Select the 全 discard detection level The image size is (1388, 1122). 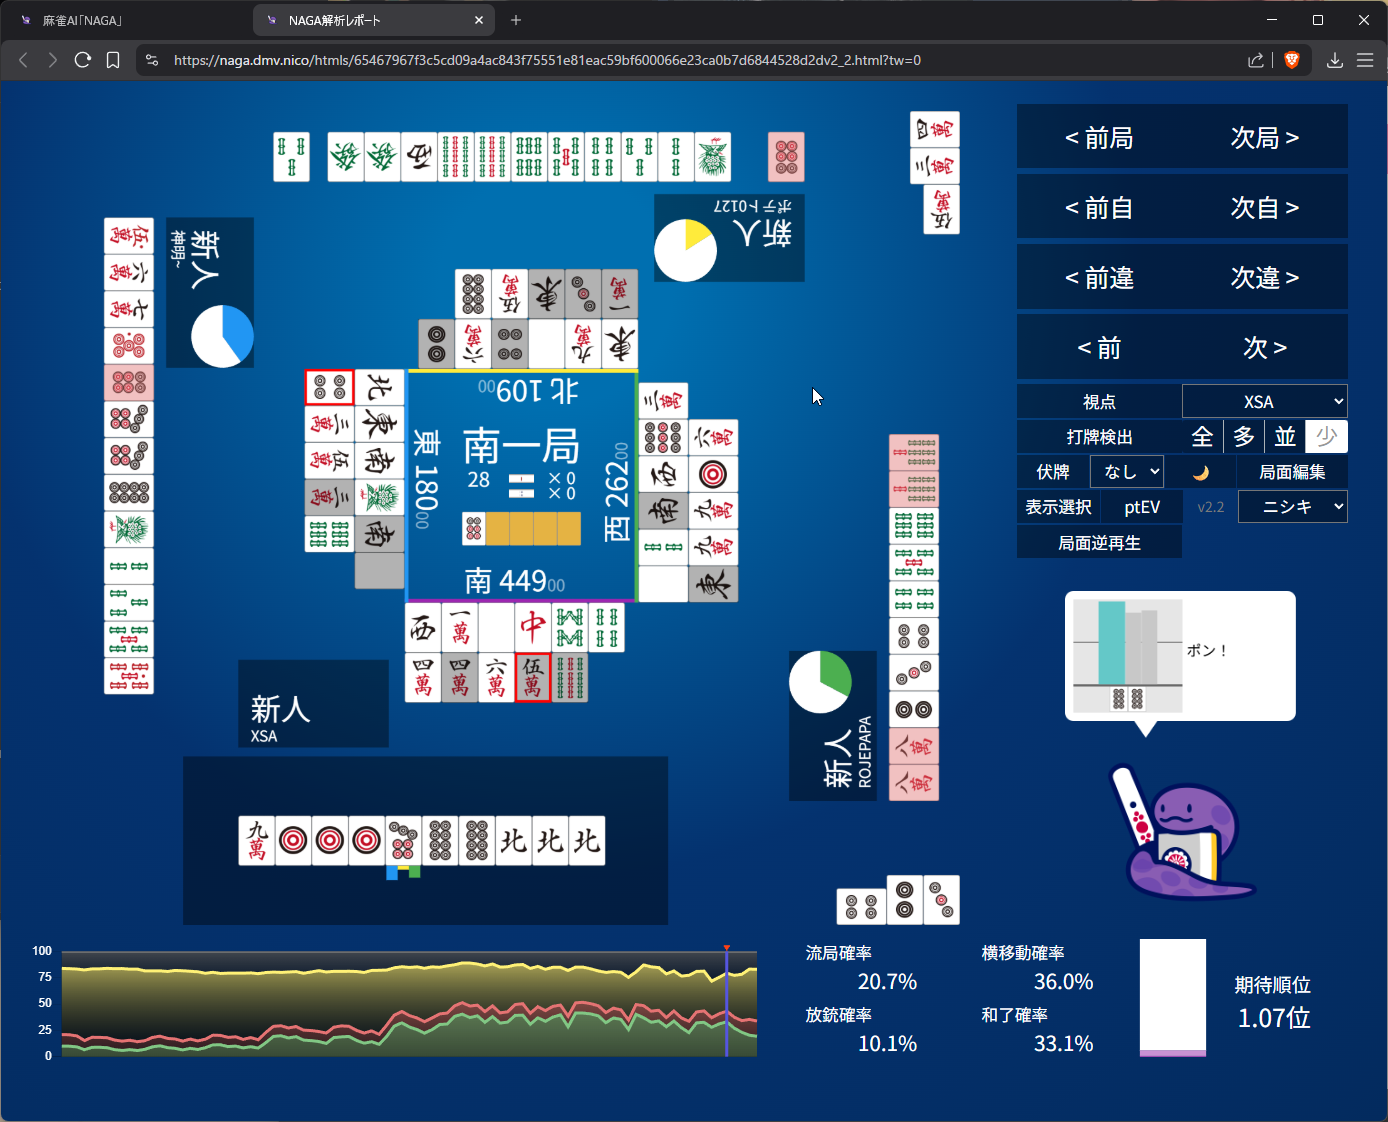pyautogui.click(x=1202, y=437)
